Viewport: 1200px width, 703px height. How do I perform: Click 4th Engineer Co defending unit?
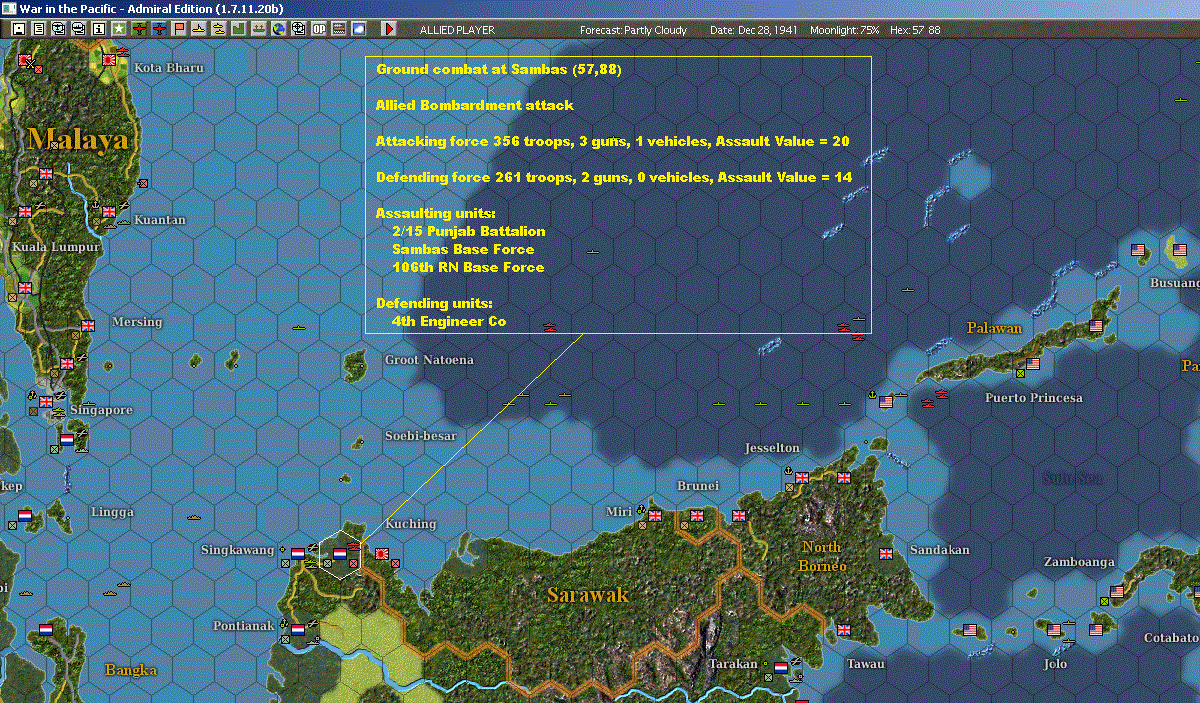[449, 321]
